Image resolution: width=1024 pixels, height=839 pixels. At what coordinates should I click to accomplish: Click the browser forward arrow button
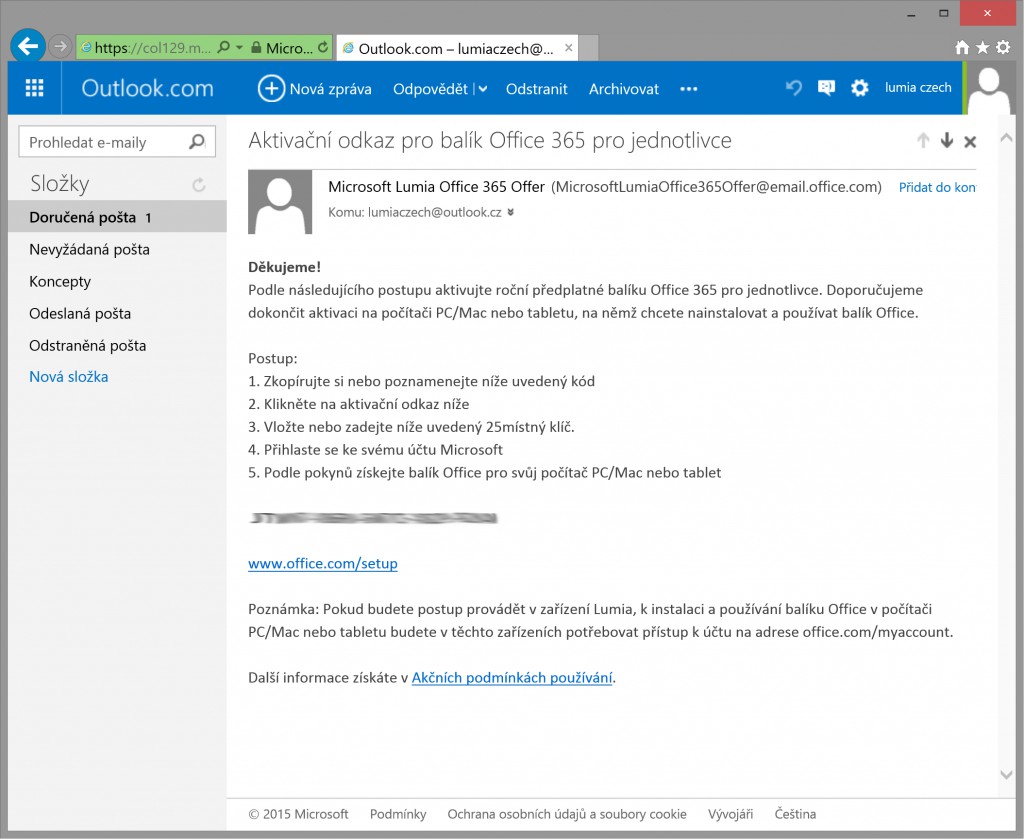60,46
